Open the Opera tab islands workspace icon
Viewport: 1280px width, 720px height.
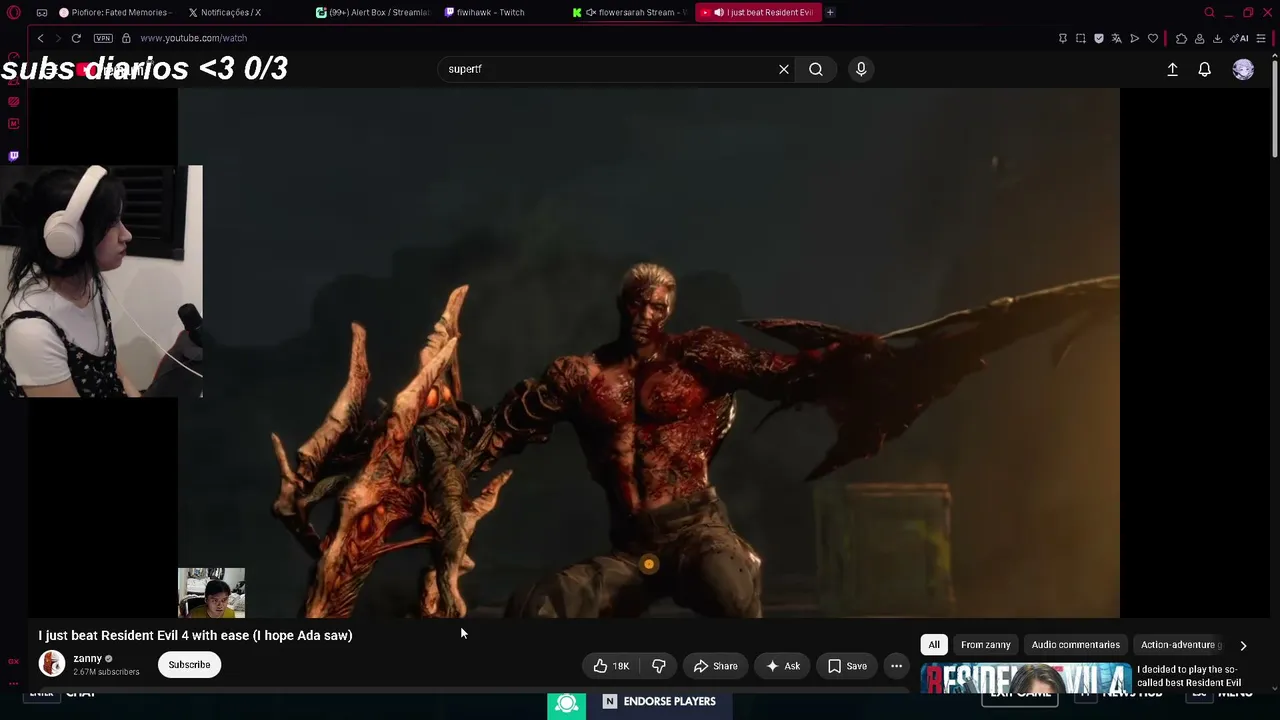pos(41,12)
